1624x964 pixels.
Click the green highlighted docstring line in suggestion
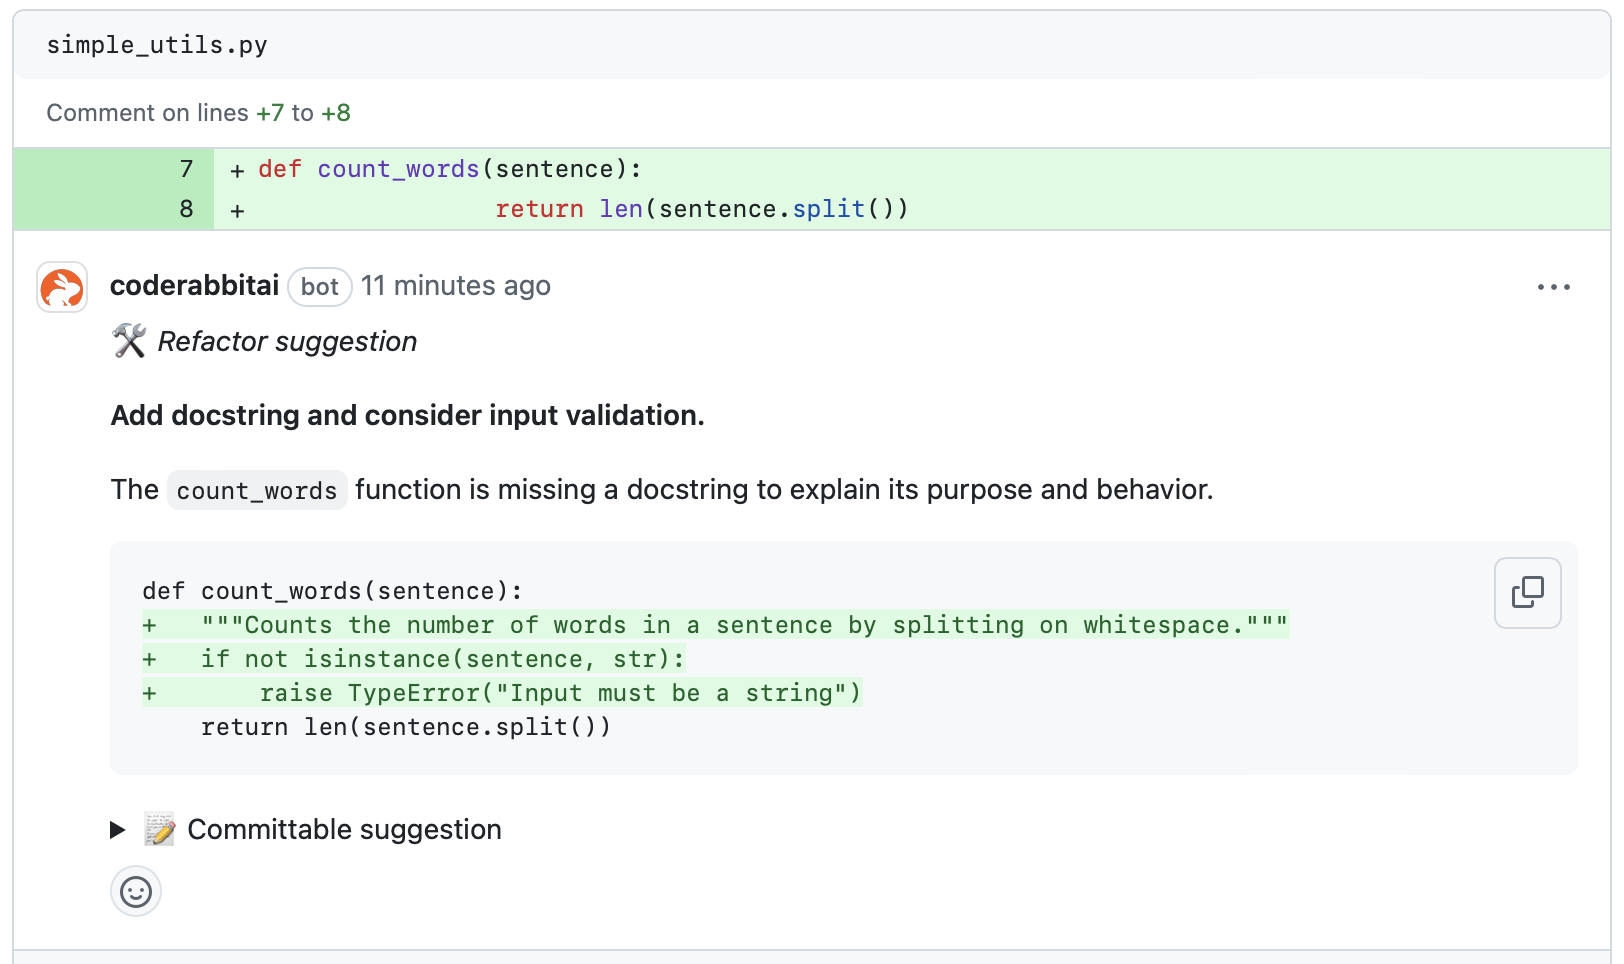point(715,625)
